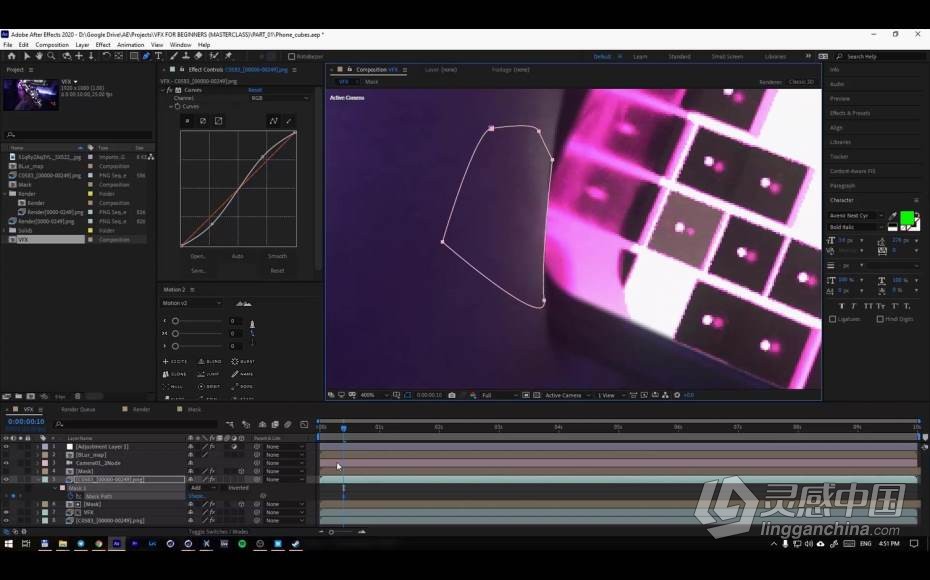Screen dimensions: 930x580
Task: Enable the Hindi Digits checkbox
Action: click(880, 319)
